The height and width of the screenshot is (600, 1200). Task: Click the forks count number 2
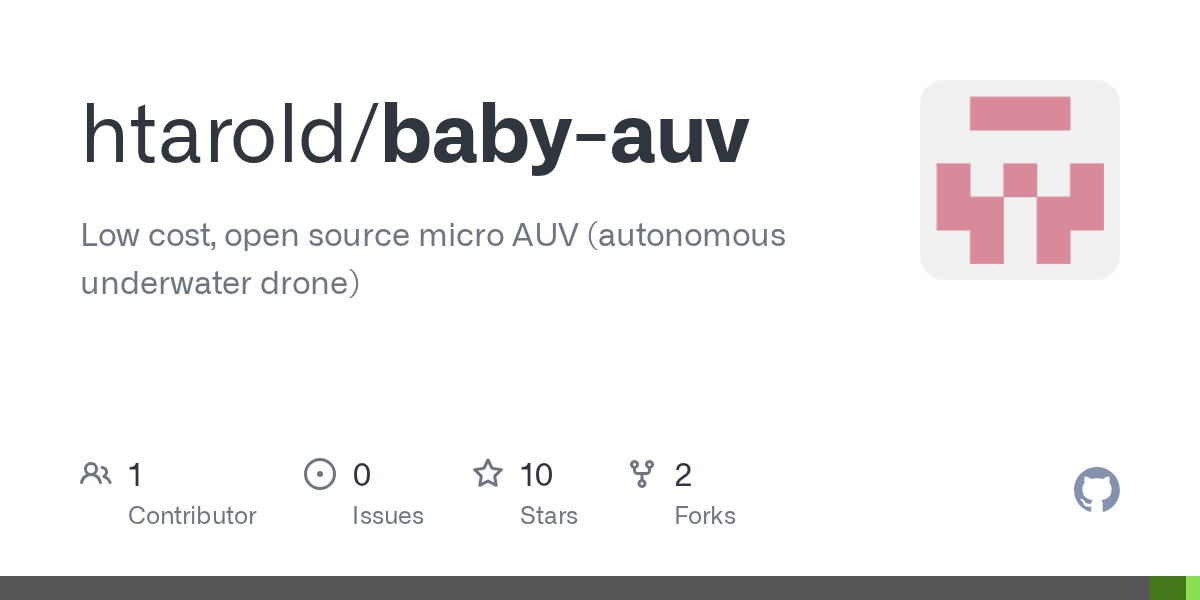683,474
